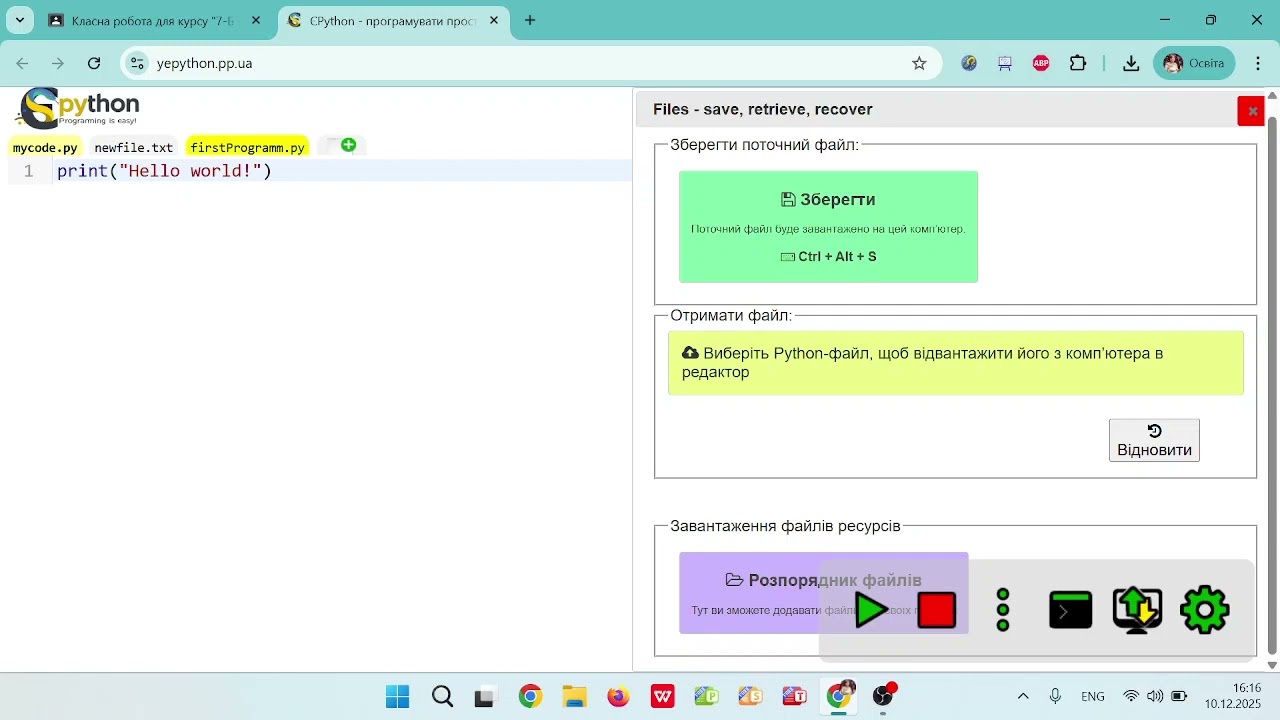Open Розпорядник файлів file manager
Viewport: 1280px width, 720px height.
pos(823,593)
